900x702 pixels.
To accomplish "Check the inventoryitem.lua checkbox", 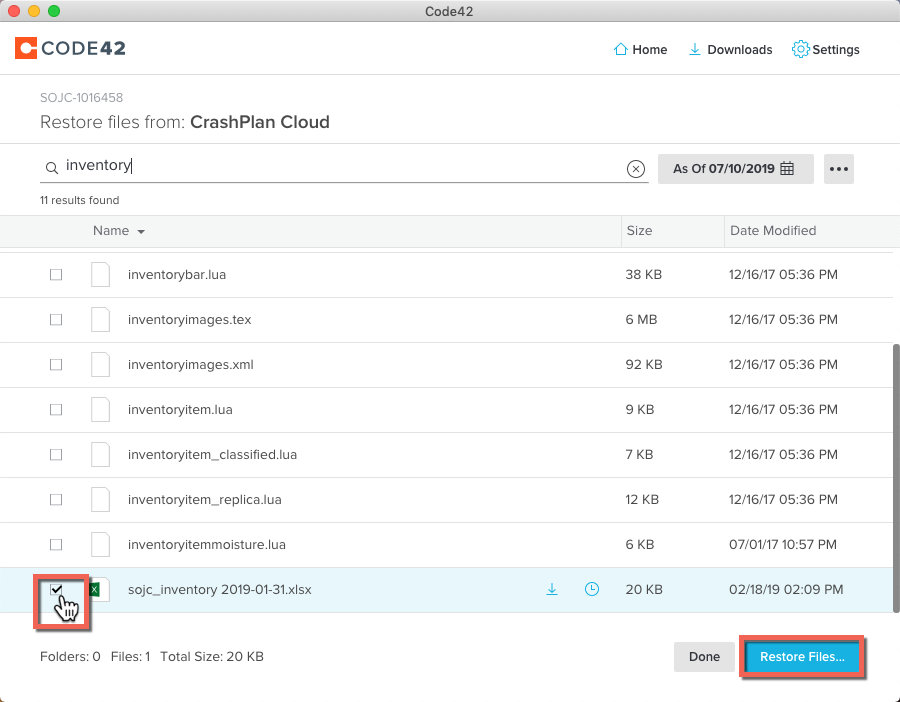I will point(56,409).
